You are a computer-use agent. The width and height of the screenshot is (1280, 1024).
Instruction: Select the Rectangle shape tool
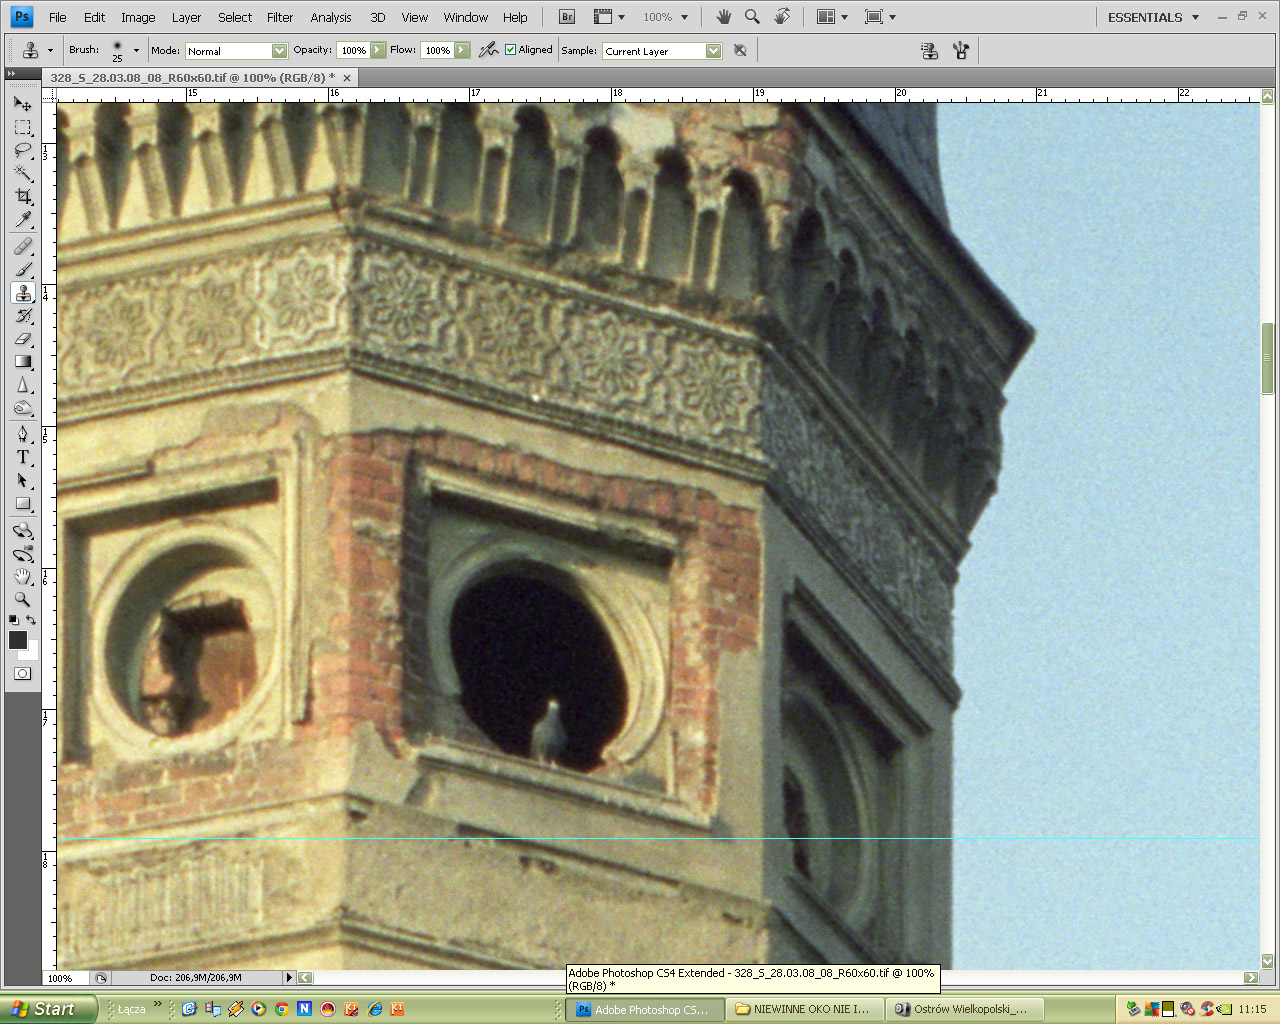point(22,504)
